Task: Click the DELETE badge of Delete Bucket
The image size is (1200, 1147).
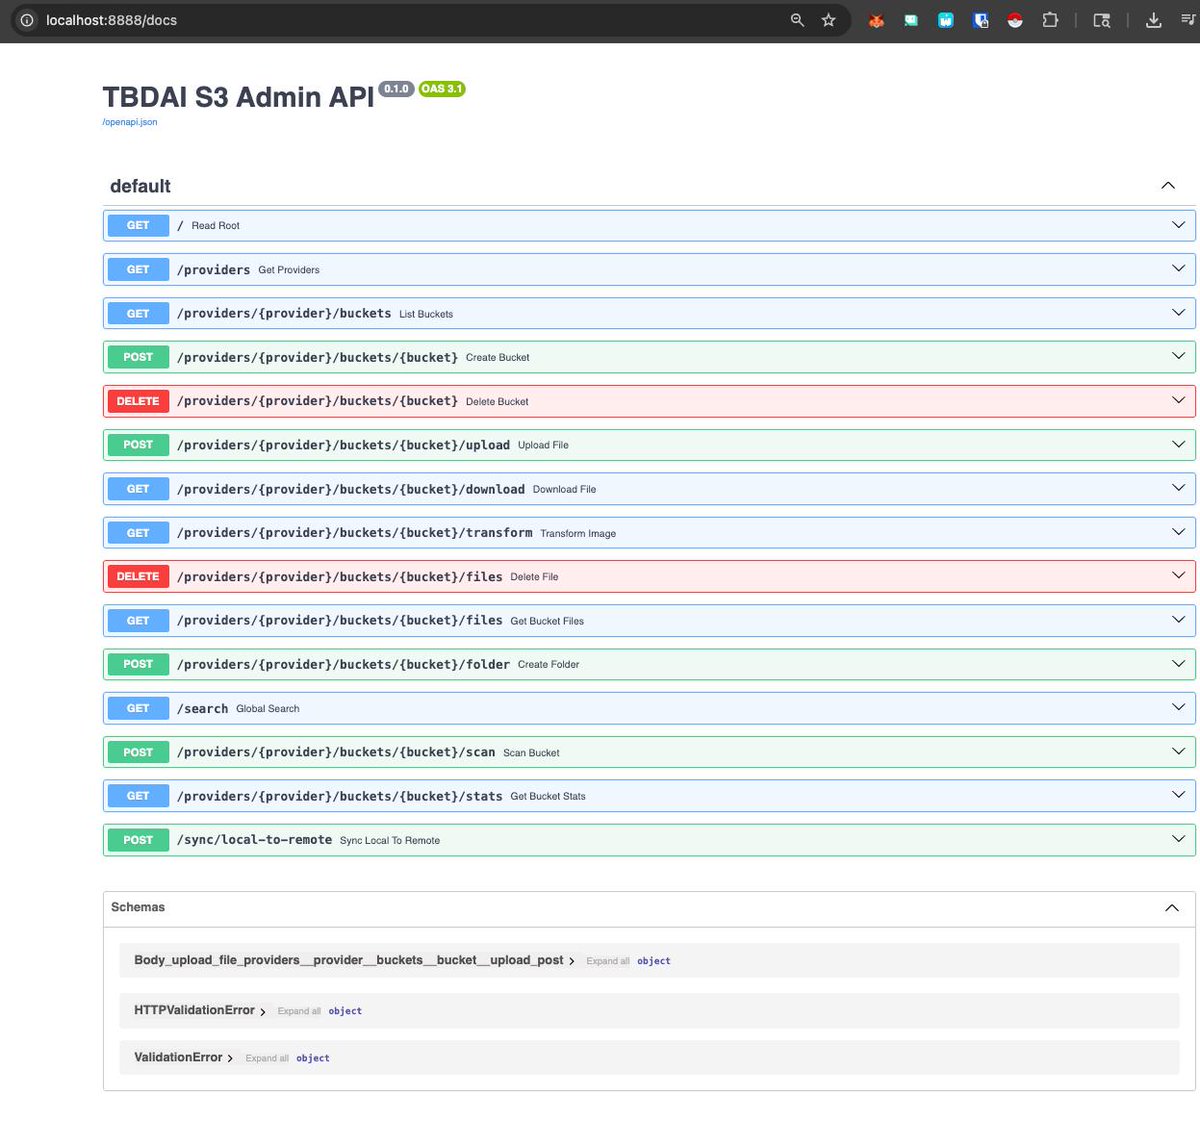Action: click(138, 401)
